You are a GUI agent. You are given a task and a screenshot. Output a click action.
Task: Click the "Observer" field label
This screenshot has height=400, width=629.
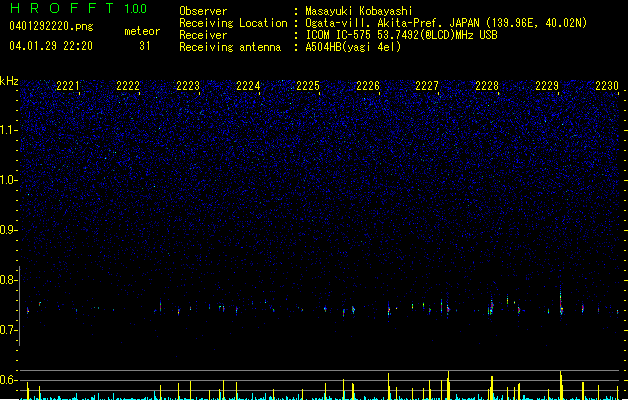203,11
